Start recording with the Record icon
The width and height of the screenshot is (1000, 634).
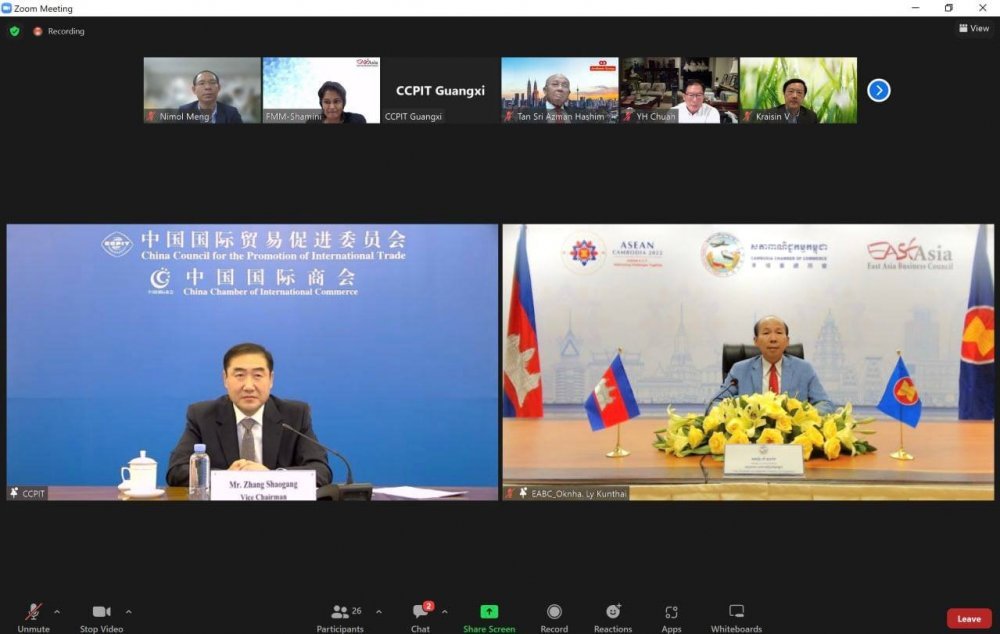click(x=554, y=612)
